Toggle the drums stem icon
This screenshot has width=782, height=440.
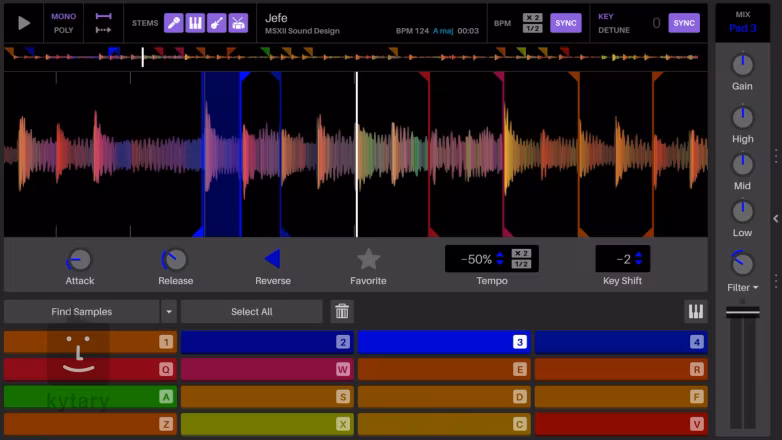[x=239, y=23]
